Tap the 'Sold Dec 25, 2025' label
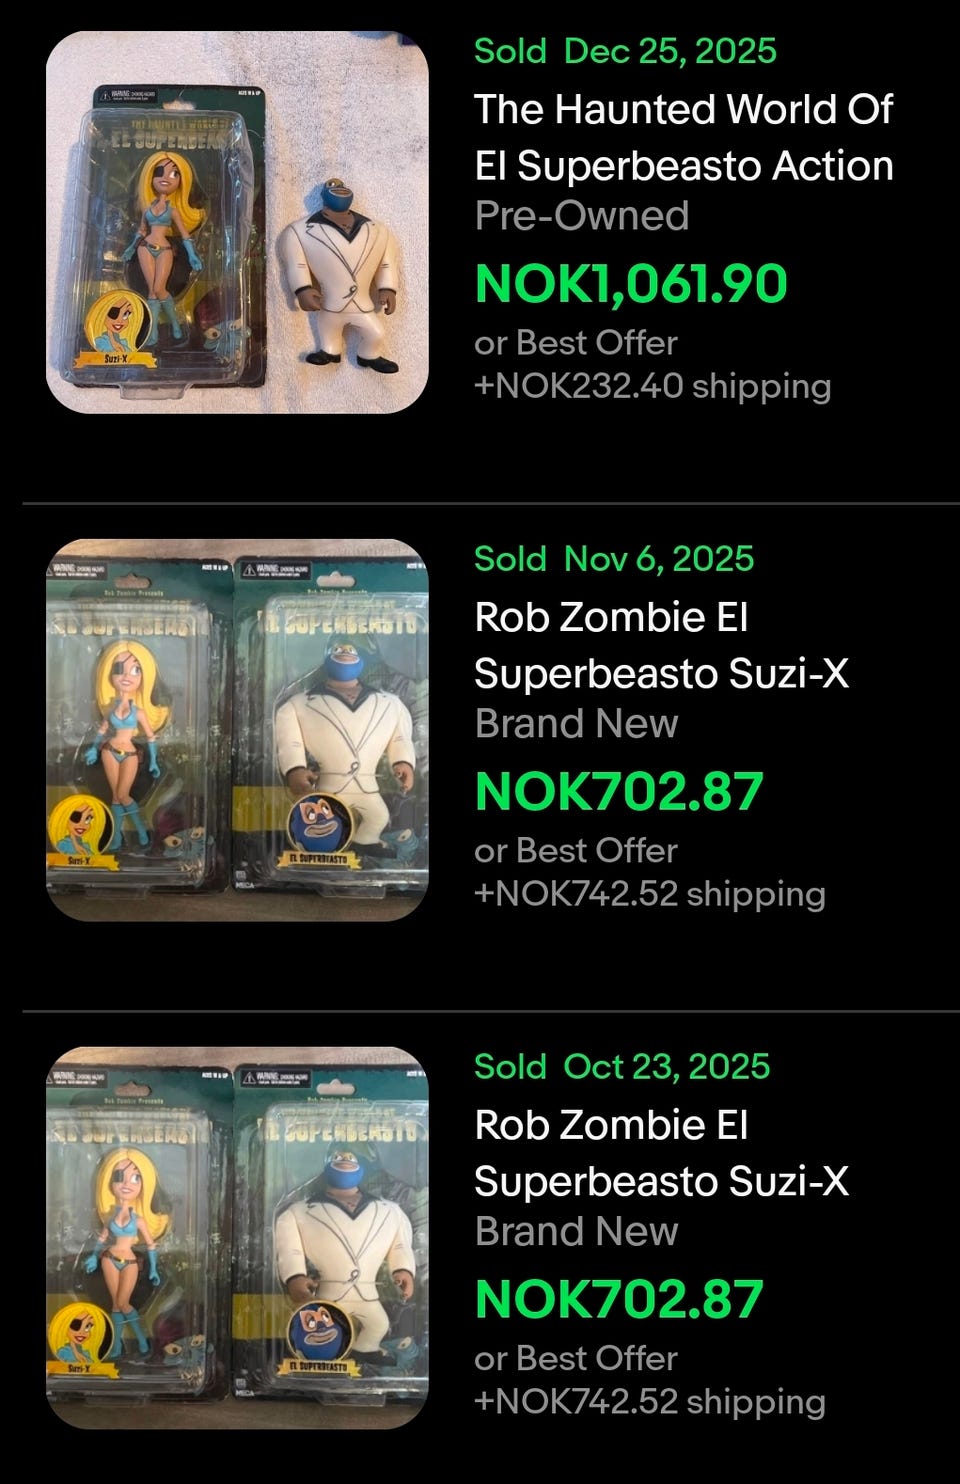960x1484 pixels. click(x=625, y=51)
